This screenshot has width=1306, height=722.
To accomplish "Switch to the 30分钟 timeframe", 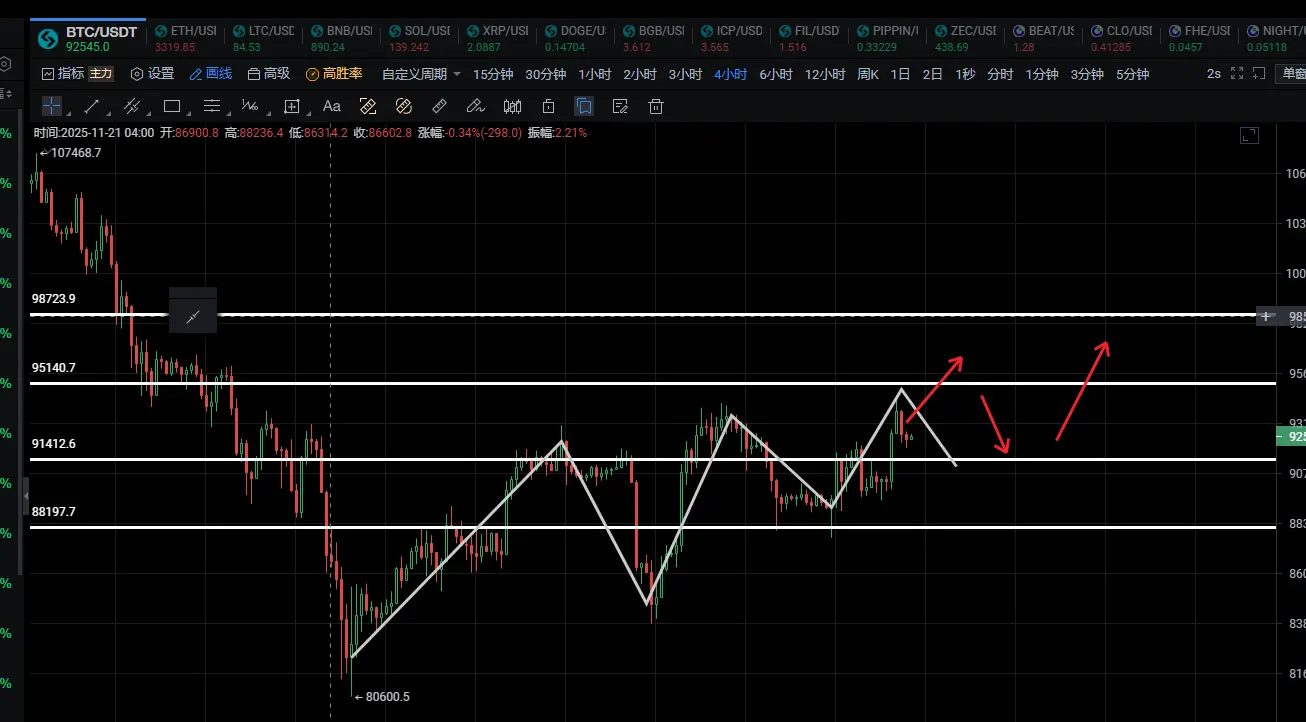I will pos(546,74).
